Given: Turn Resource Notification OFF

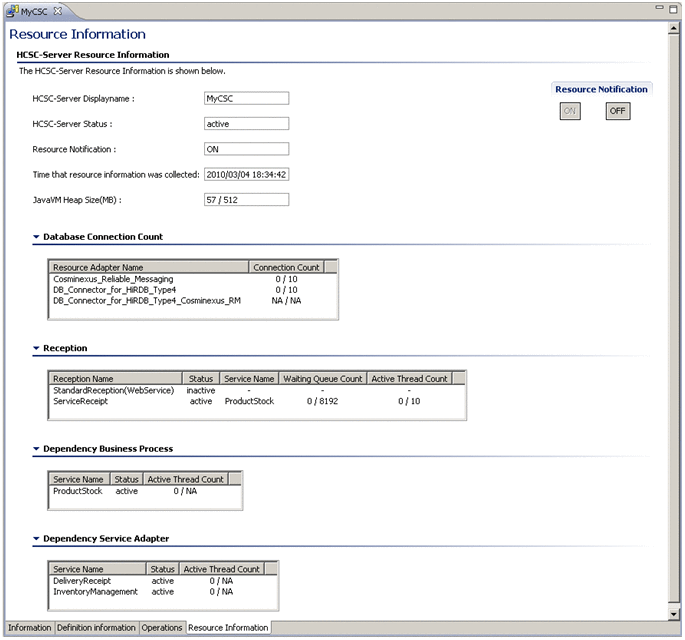Looking at the screenshot, I should coord(617,111).
